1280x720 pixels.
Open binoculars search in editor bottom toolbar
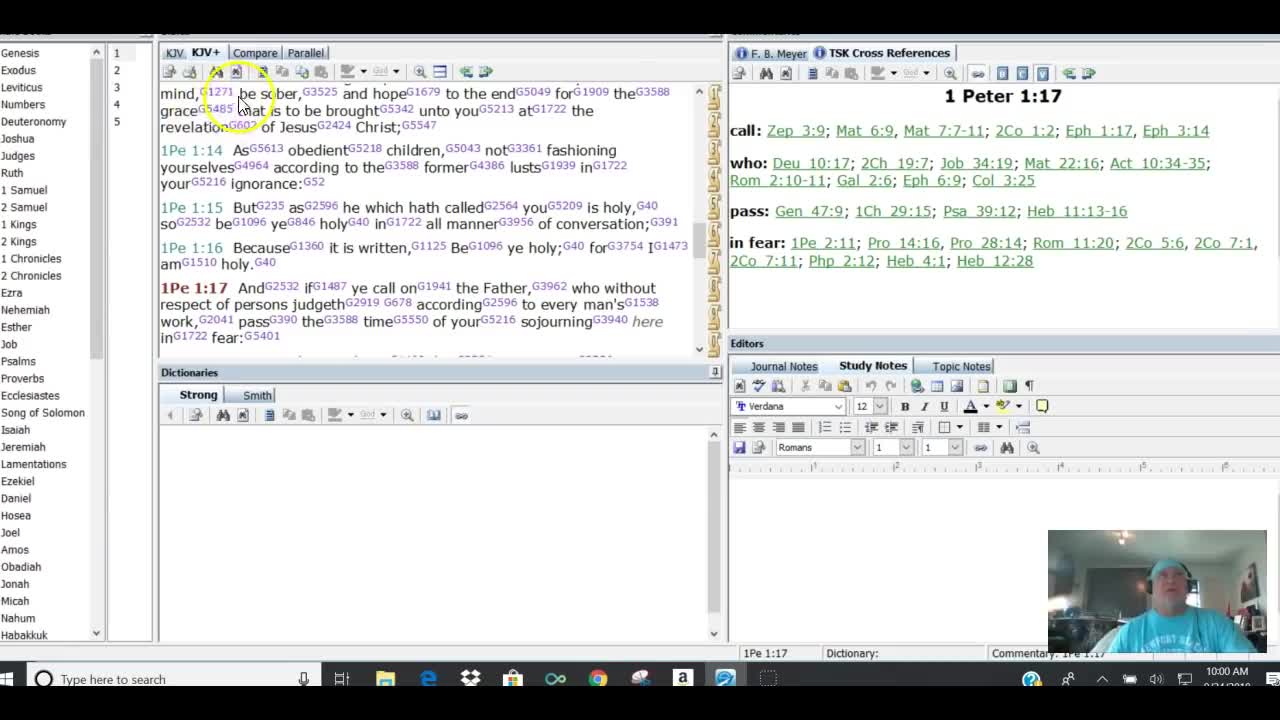pyautogui.click(x=1007, y=448)
